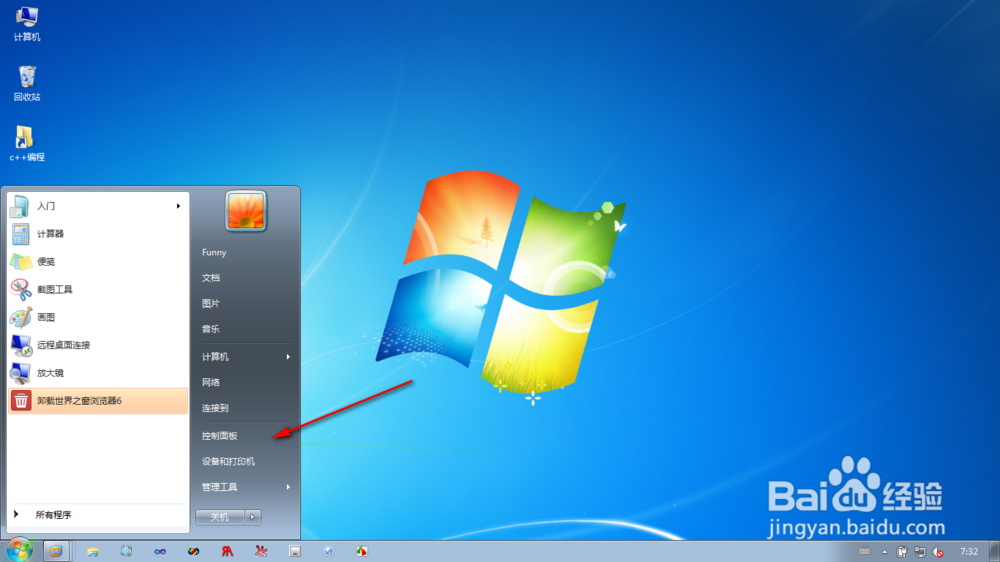
Task: Open 文档 documents link
Action: tap(246, 278)
